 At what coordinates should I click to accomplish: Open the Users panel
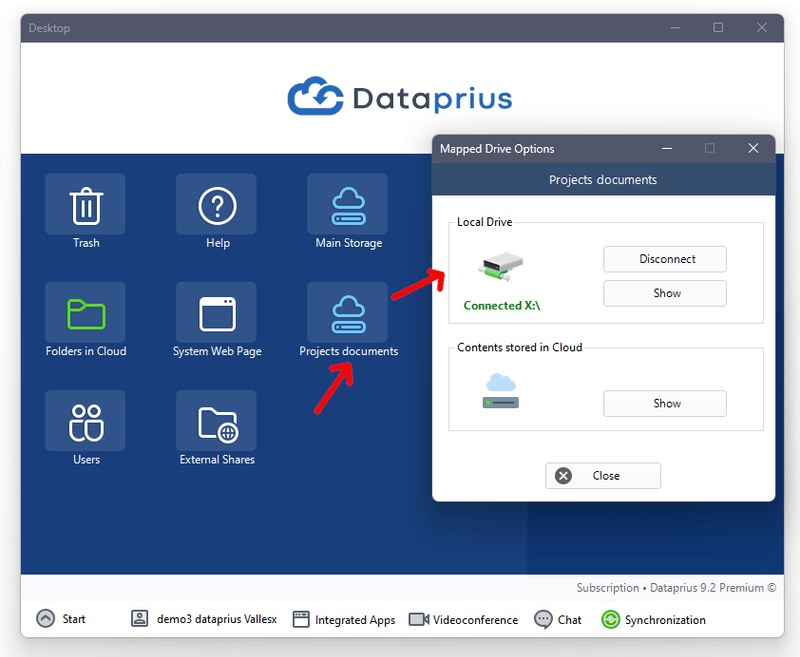click(85, 420)
